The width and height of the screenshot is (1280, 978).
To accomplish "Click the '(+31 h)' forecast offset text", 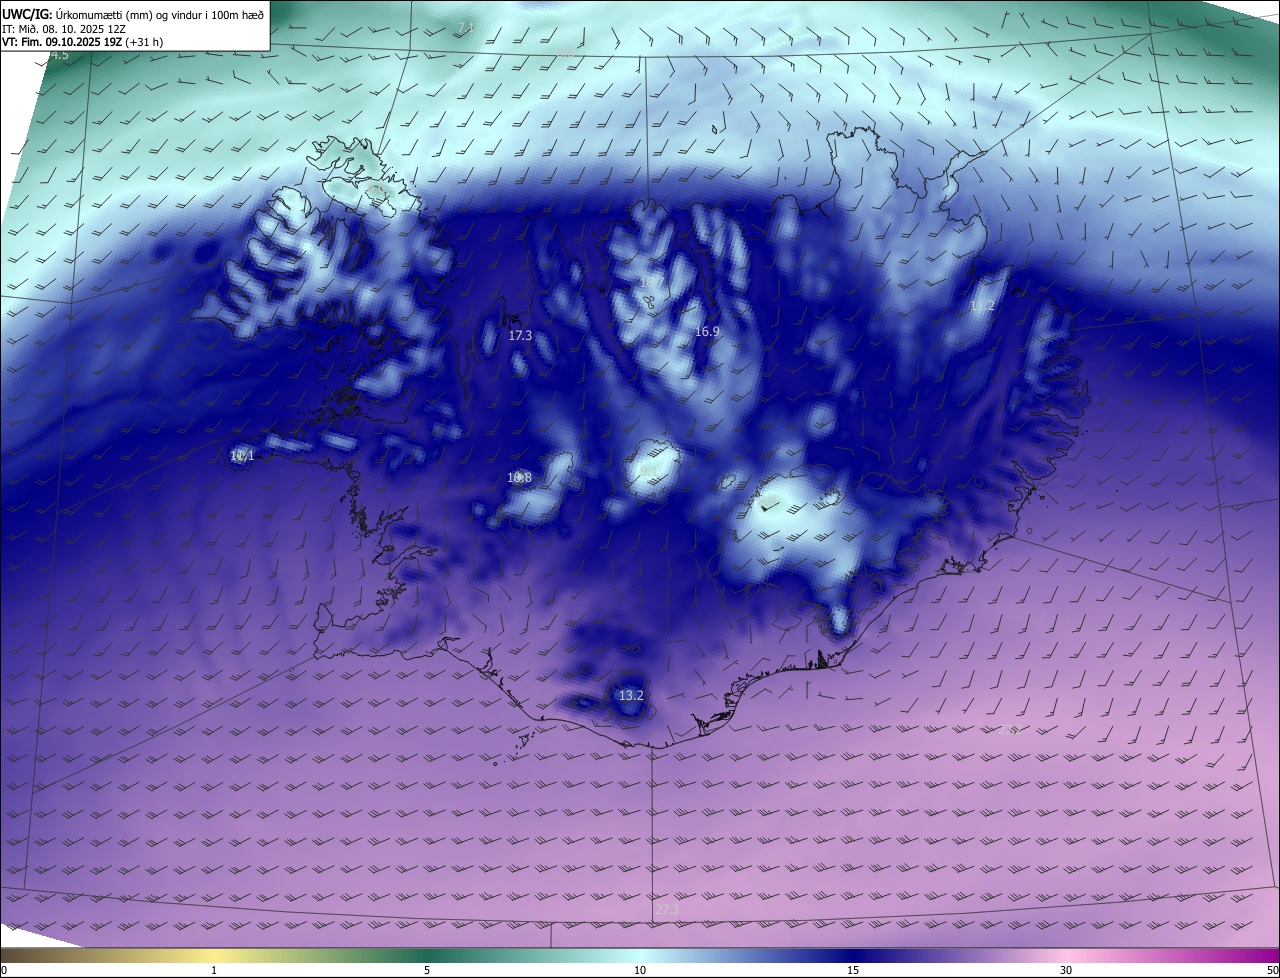I will [145, 42].
